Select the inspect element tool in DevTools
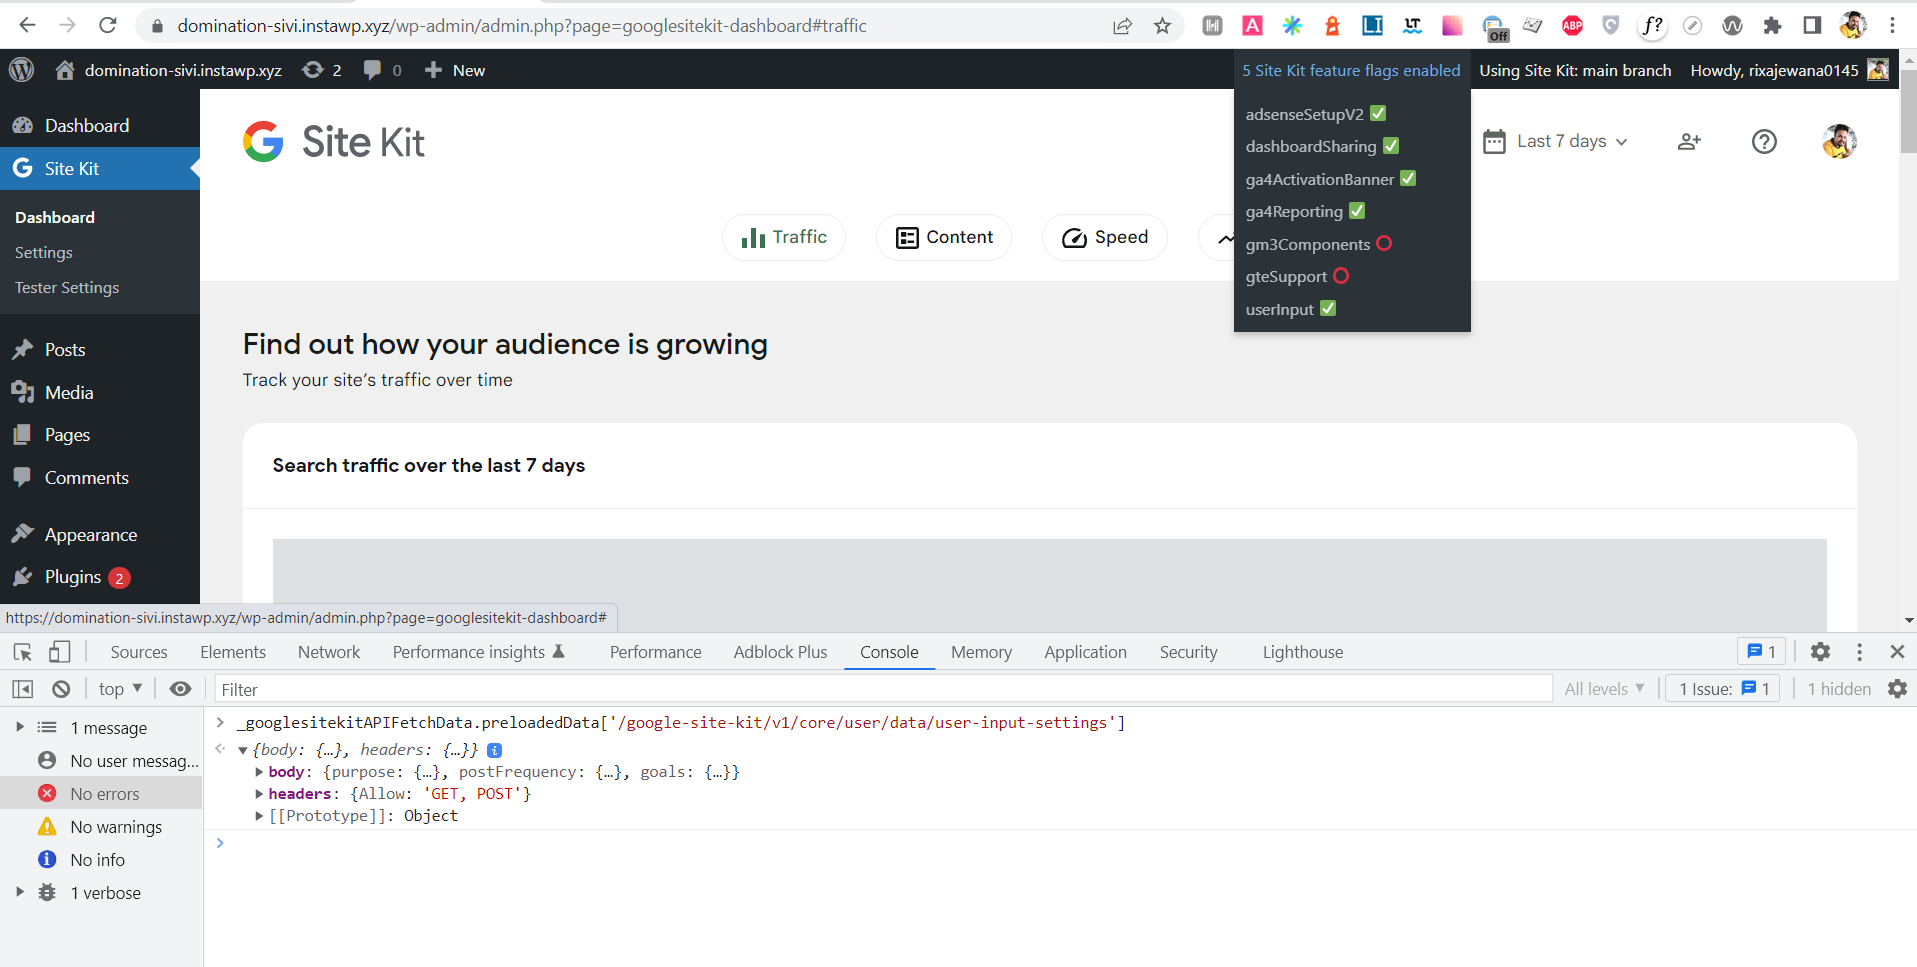Viewport: 1917px width, 967px height. click(x=21, y=651)
